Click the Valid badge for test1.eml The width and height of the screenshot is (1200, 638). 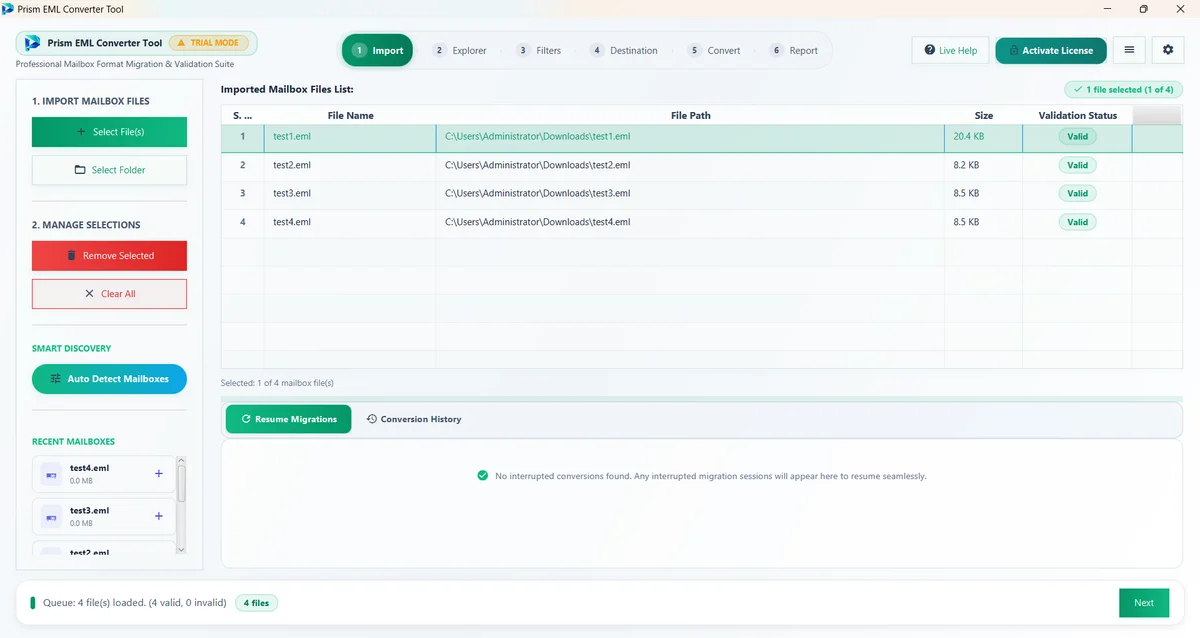pos(1077,136)
